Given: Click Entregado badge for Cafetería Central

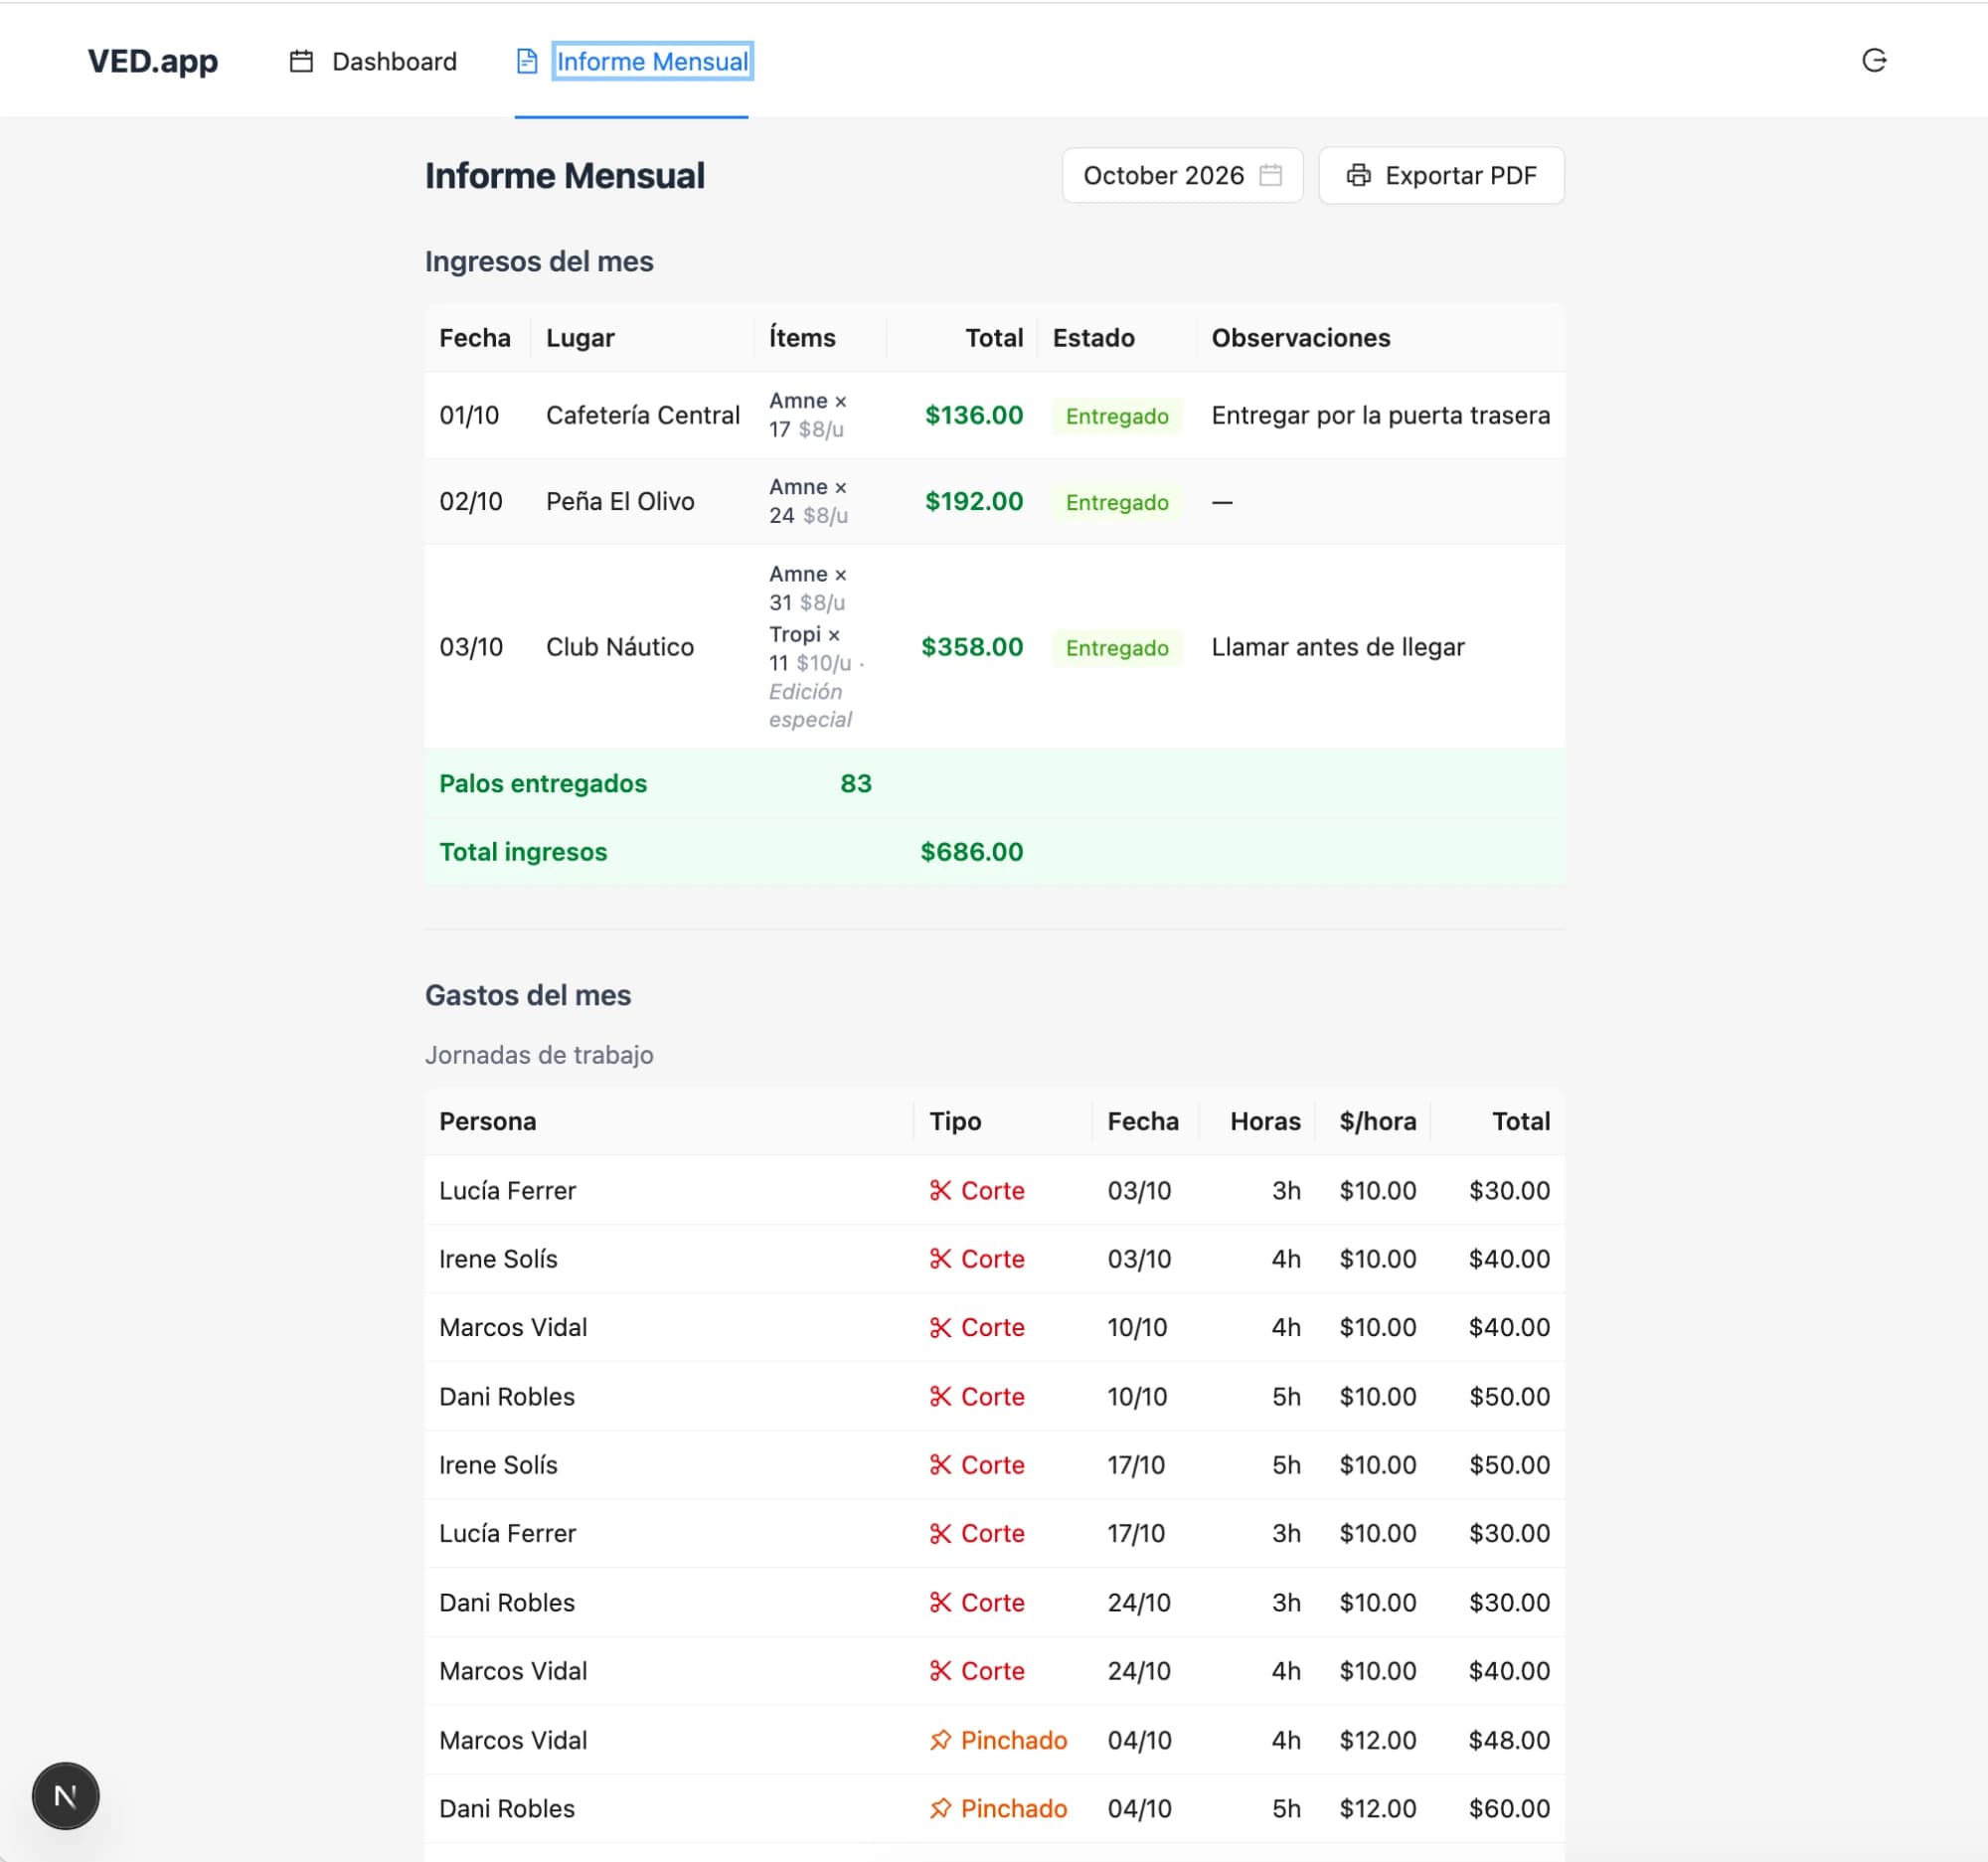Looking at the screenshot, I should 1117,416.
